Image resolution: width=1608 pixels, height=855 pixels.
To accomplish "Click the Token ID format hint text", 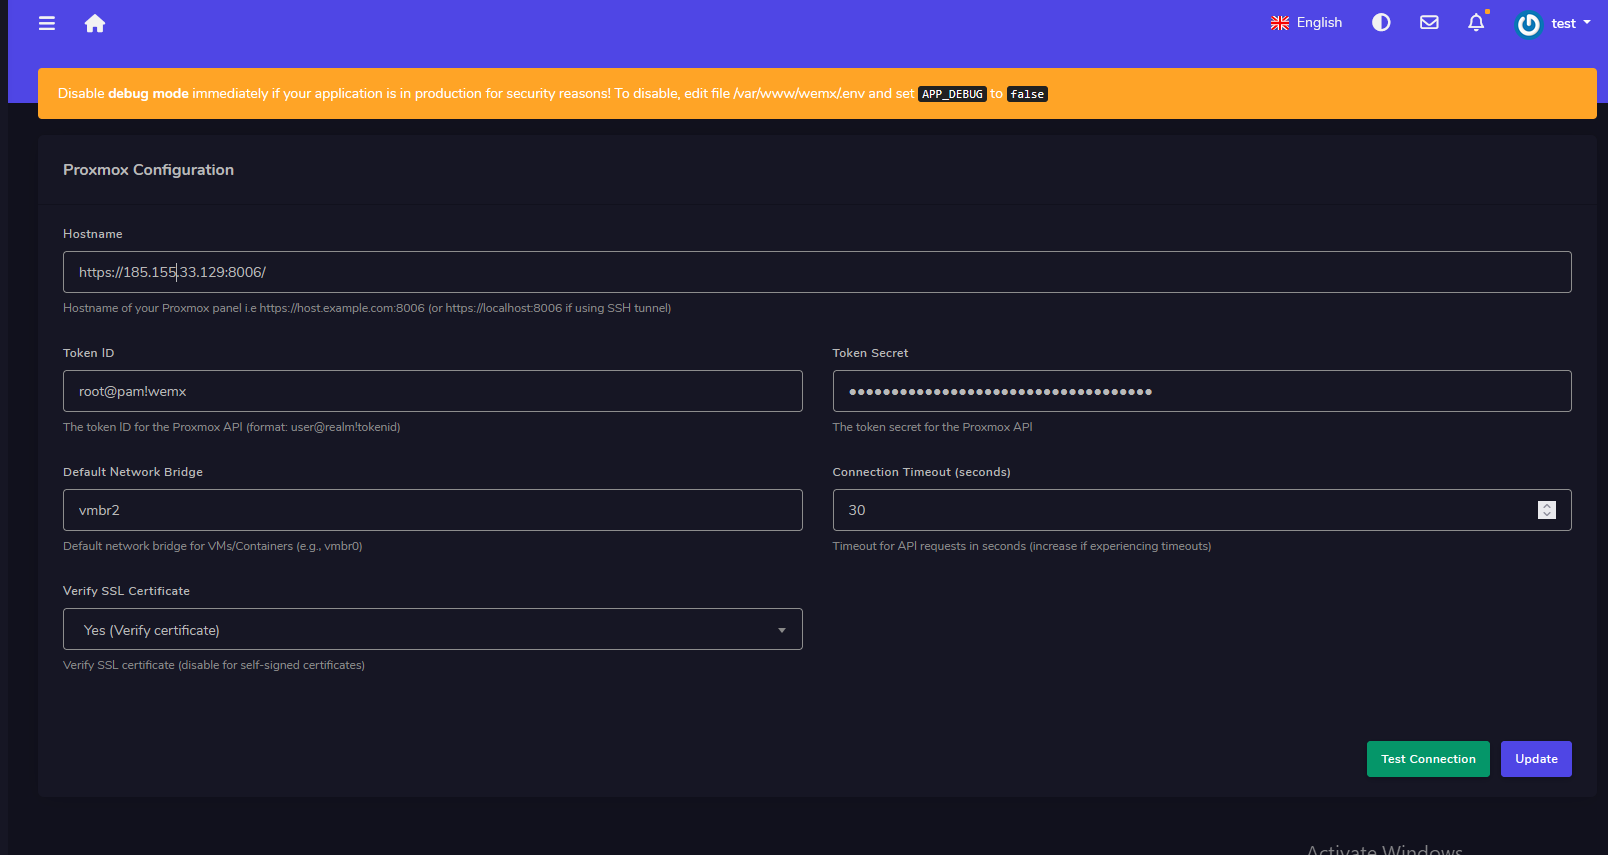I will (x=232, y=427).
